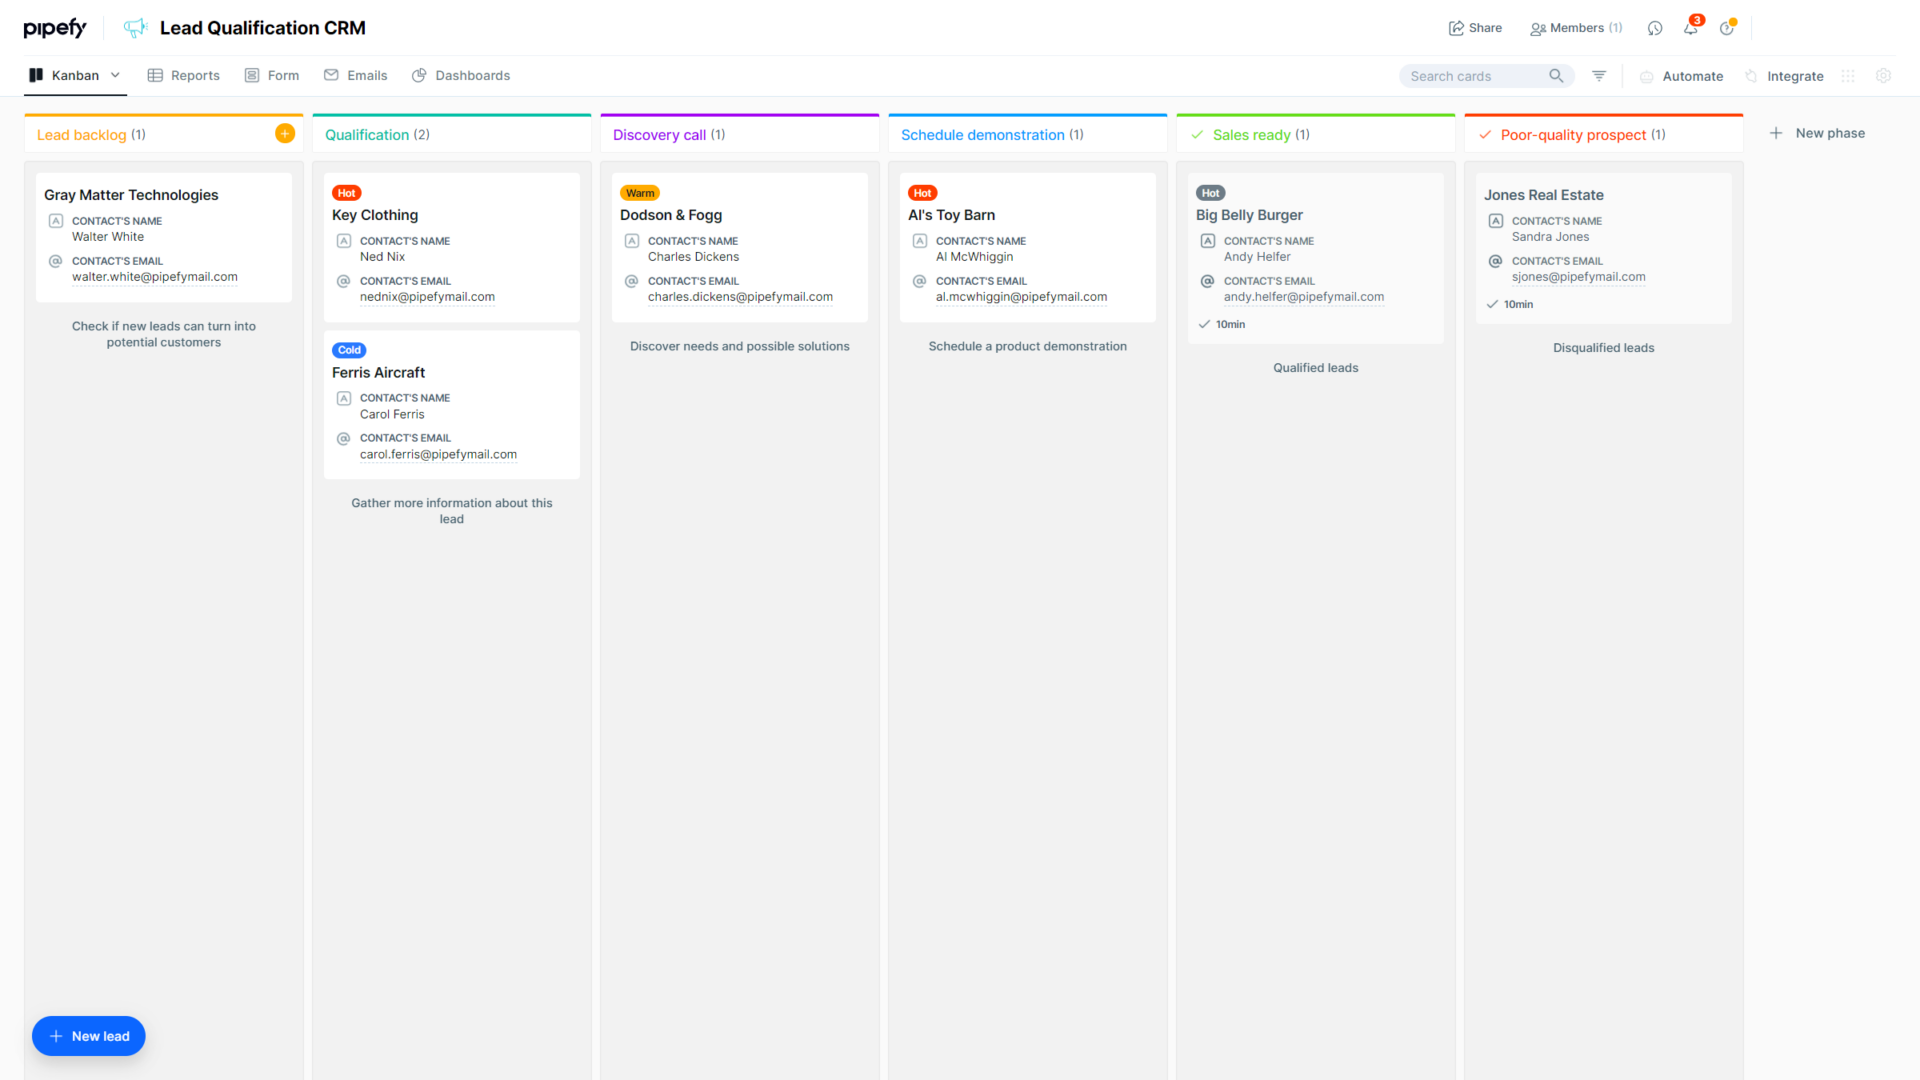Click the Automate robot icon
Image resolution: width=1920 pixels, height=1080 pixels.
point(1646,76)
